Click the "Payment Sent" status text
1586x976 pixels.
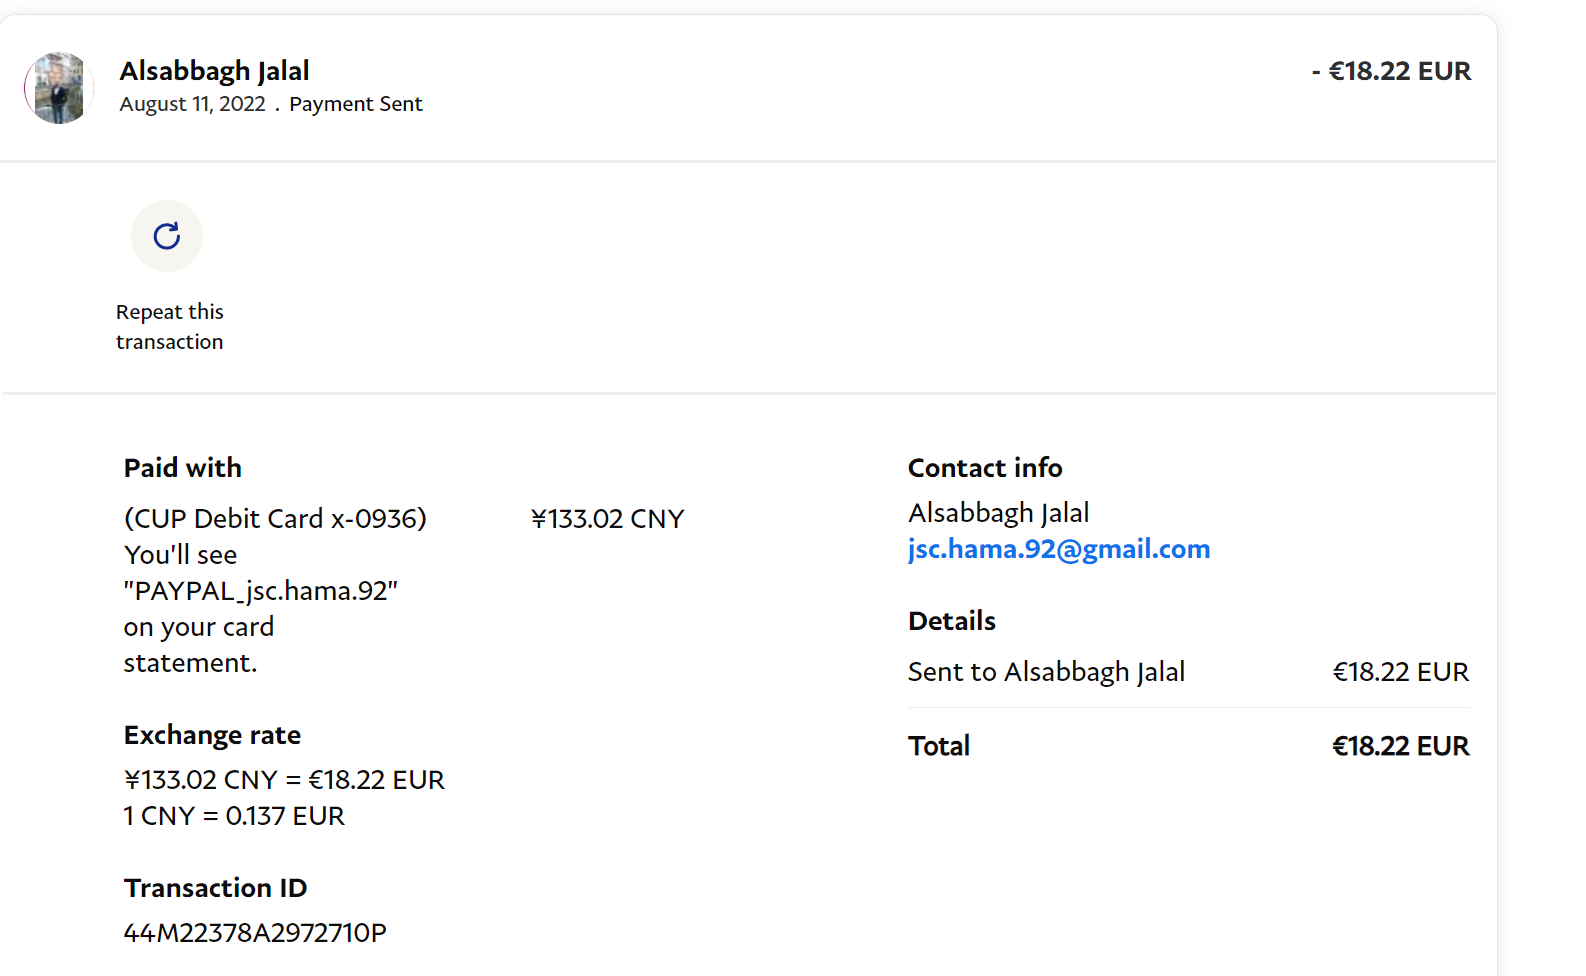(x=355, y=104)
